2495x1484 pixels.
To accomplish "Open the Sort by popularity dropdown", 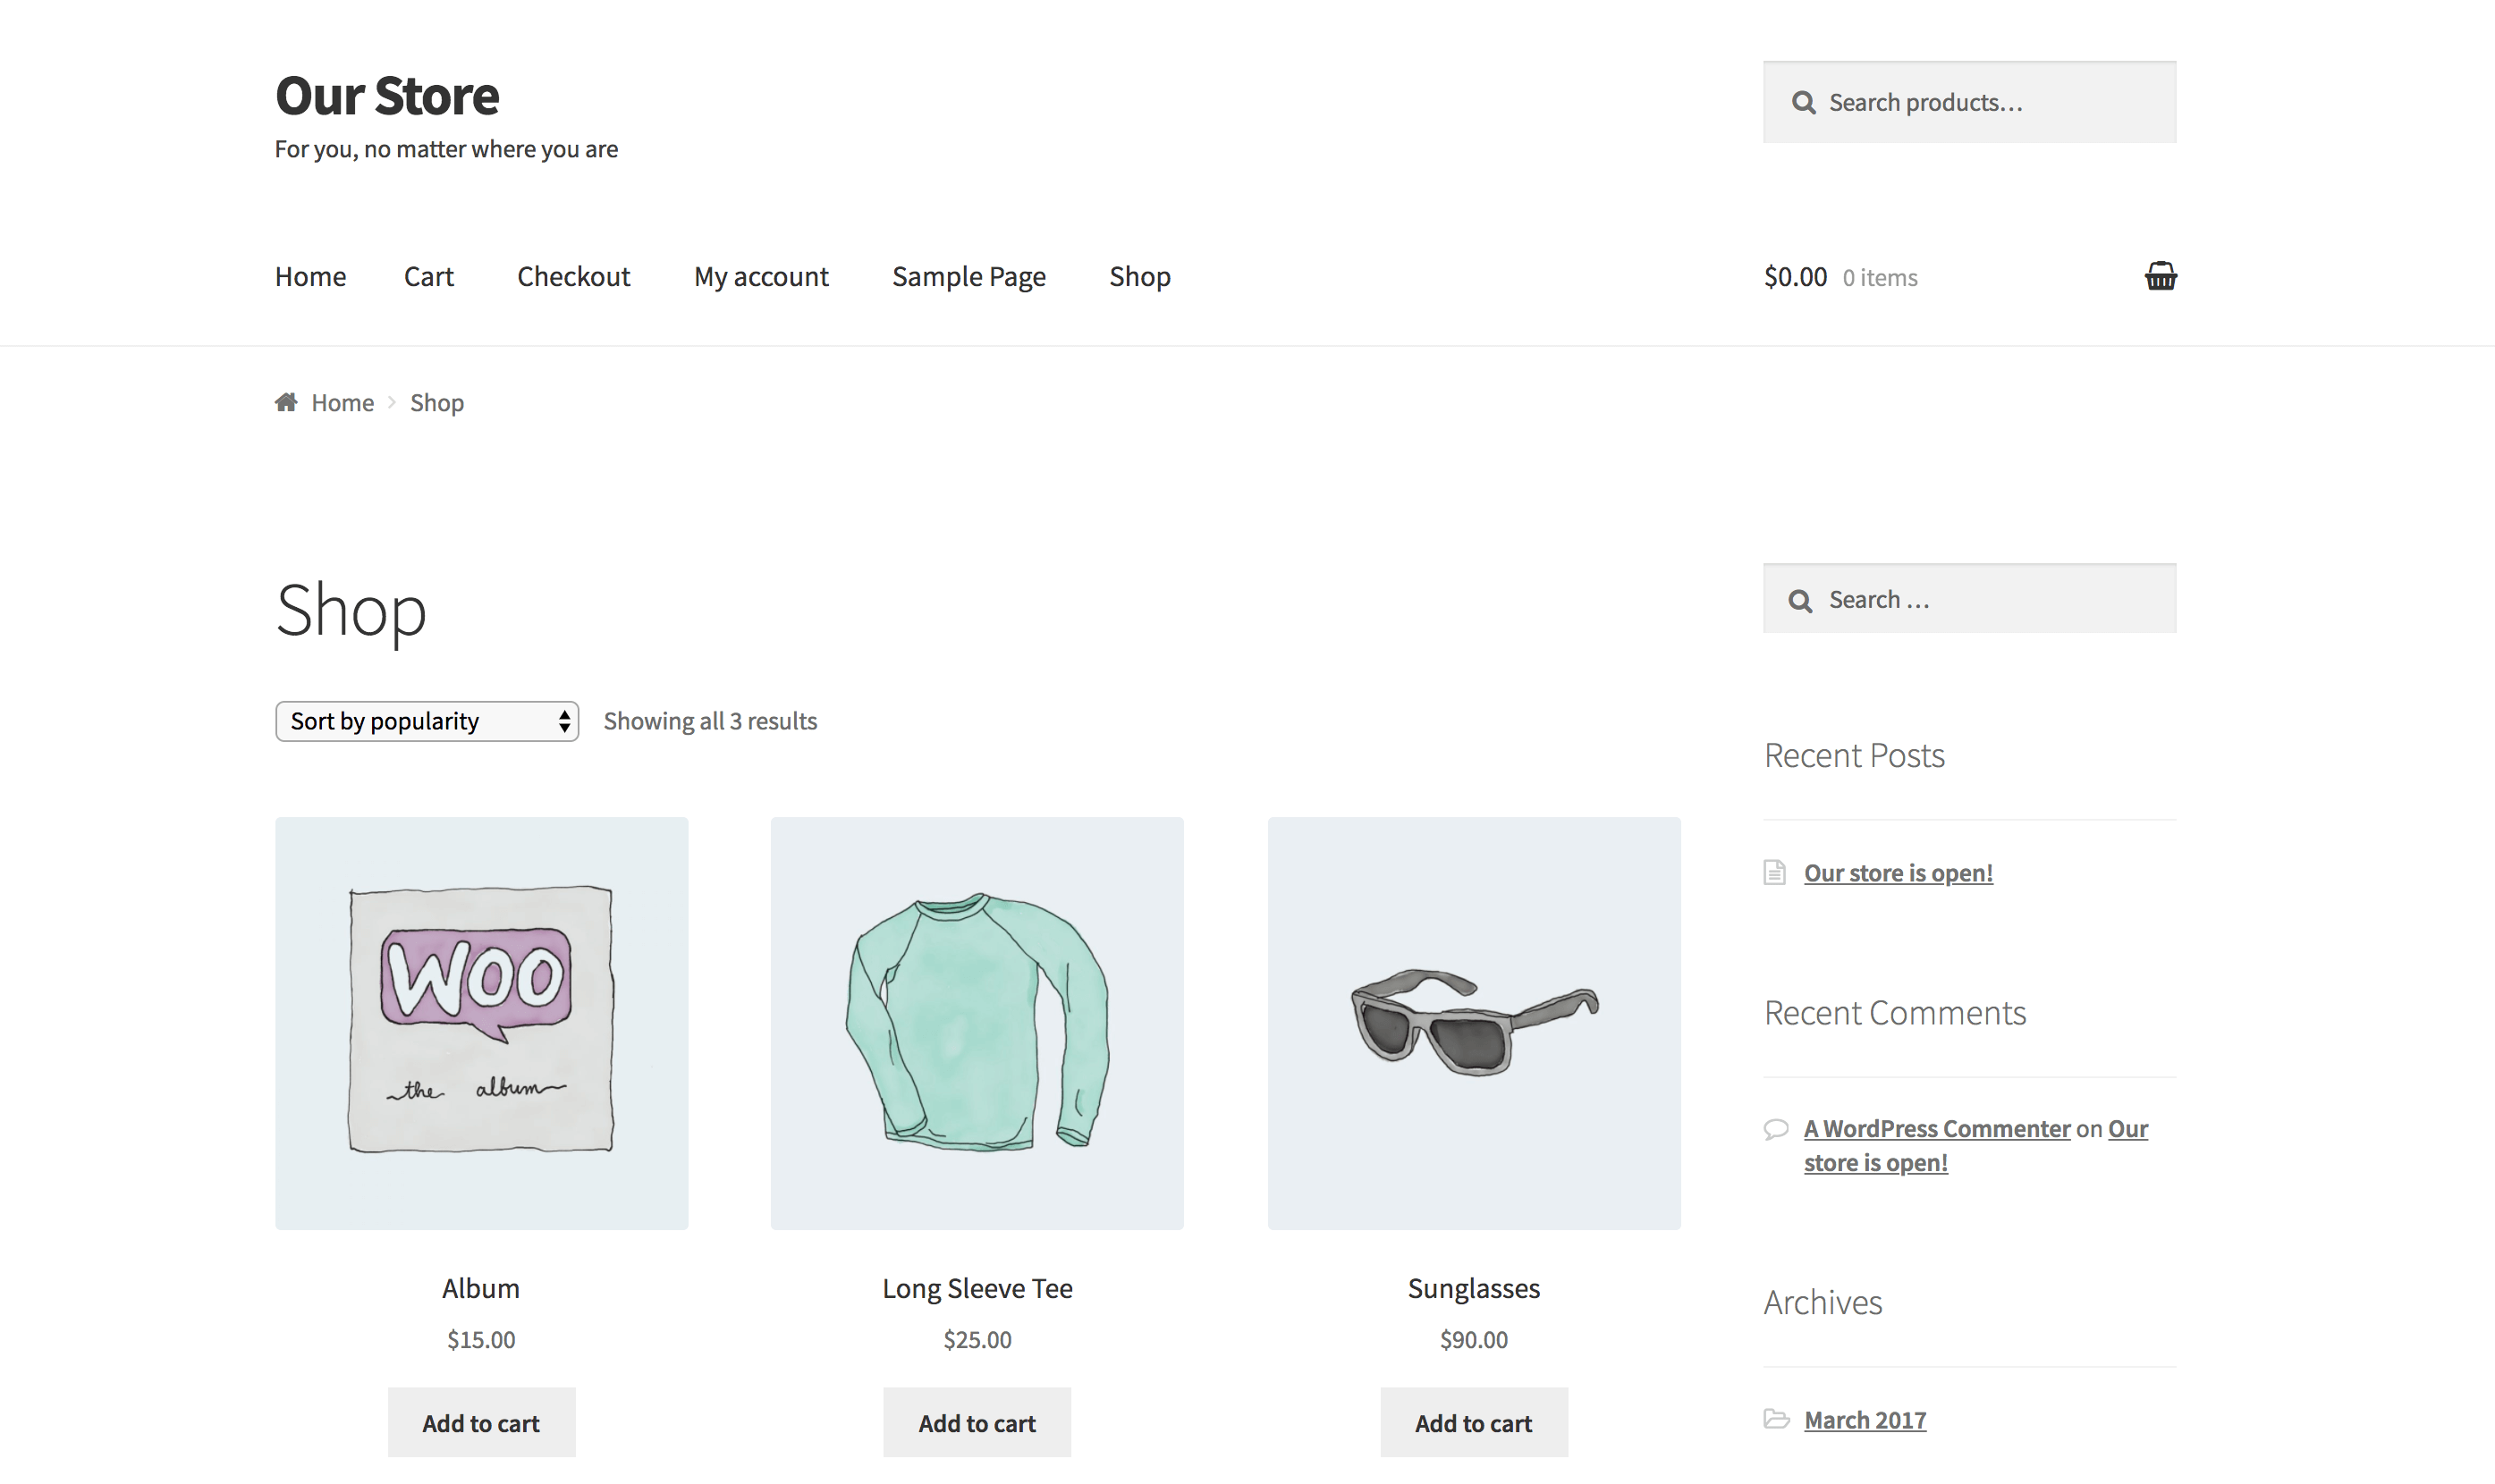I will click(x=426, y=720).
